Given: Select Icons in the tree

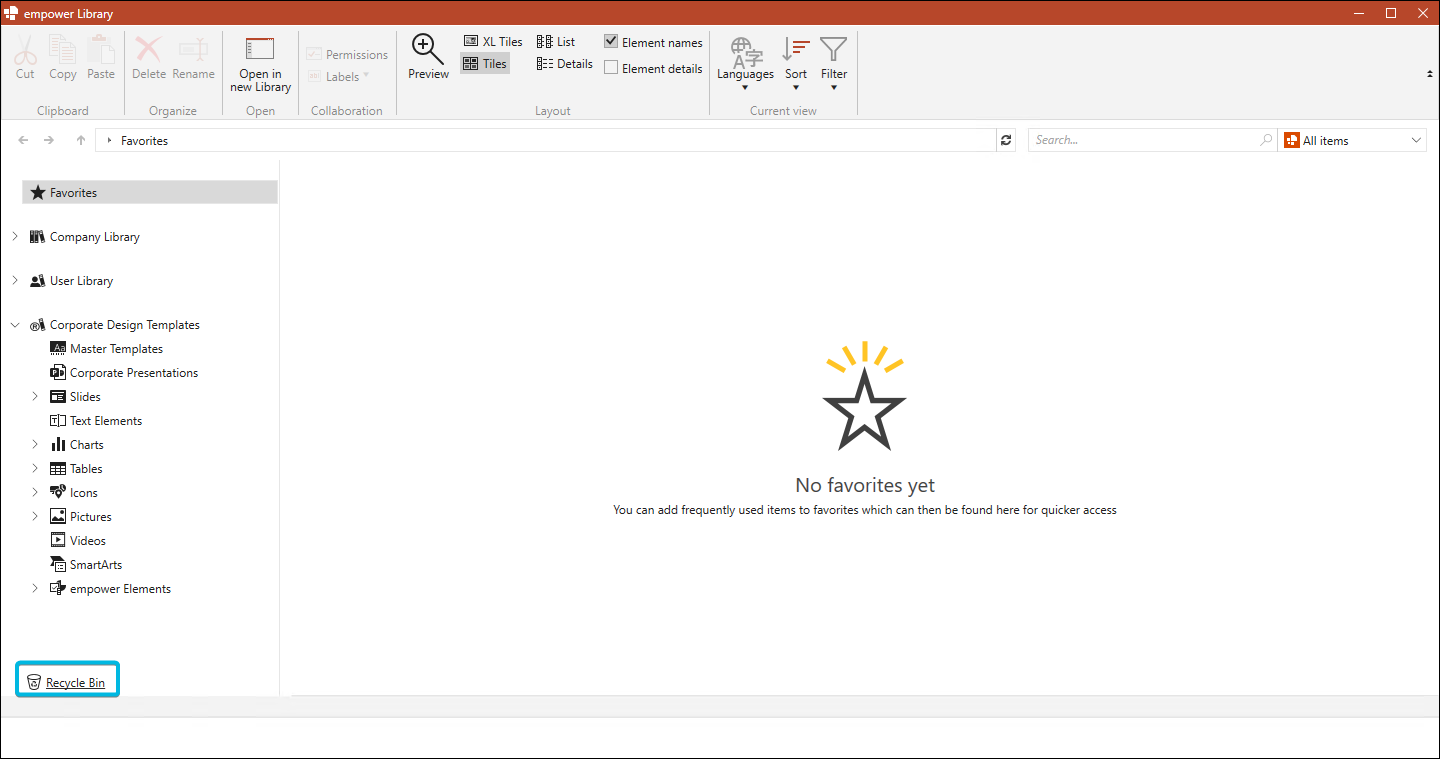Looking at the screenshot, I should [x=84, y=493].
